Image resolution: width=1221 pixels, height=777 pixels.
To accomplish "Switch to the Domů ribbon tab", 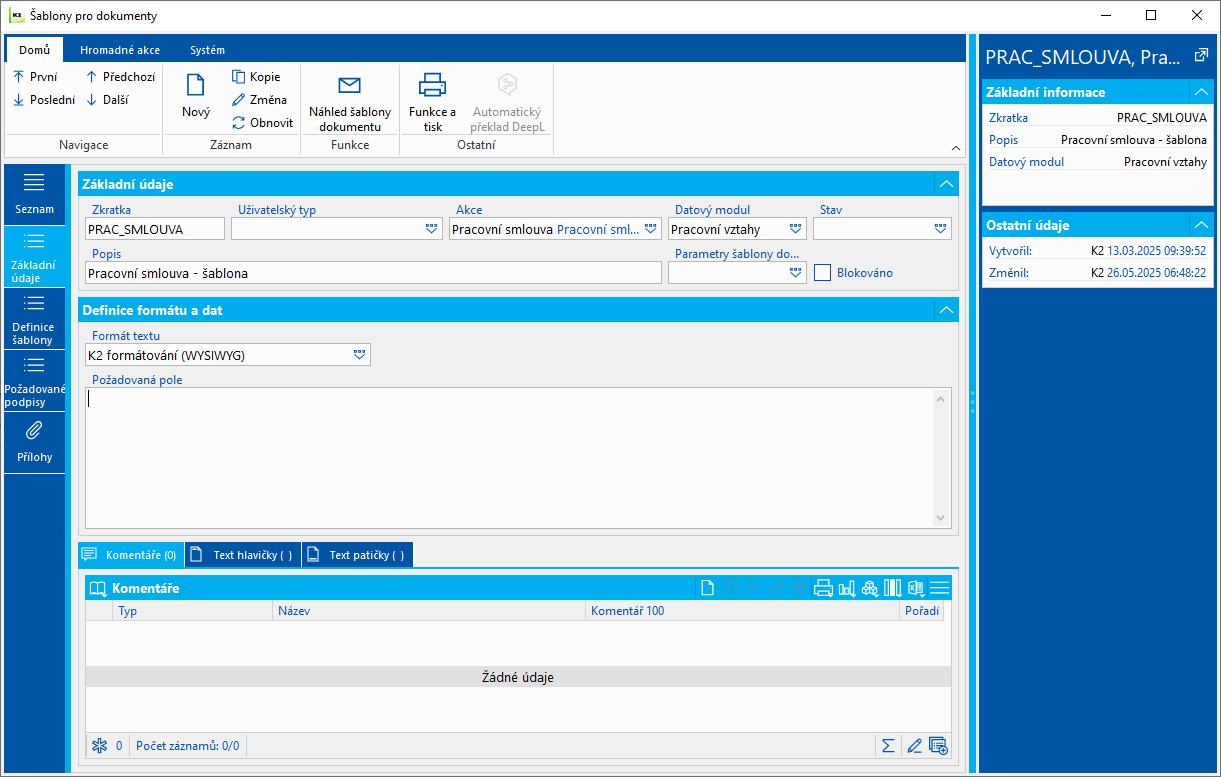I will click(x=34, y=49).
